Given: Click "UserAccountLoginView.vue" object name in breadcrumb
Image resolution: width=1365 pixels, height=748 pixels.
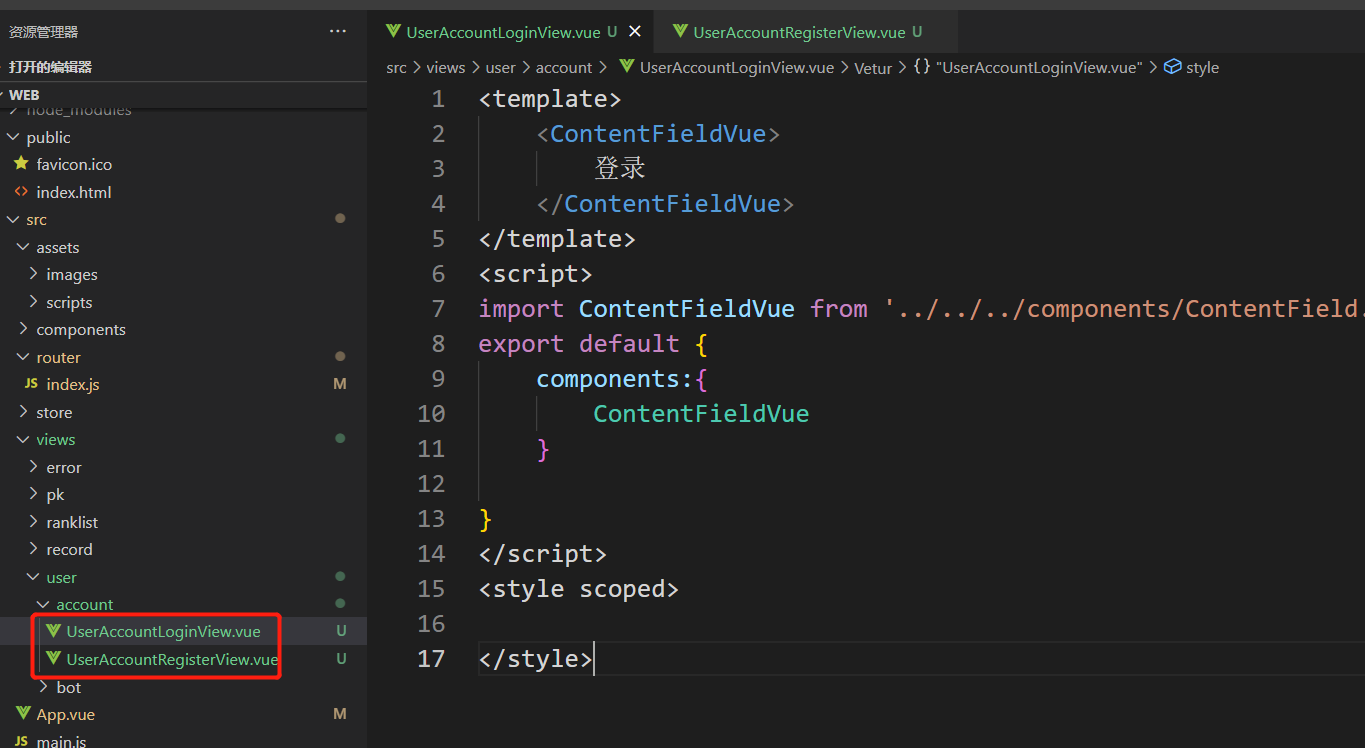Looking at the screenshot, I should [x=1039, y=67].
